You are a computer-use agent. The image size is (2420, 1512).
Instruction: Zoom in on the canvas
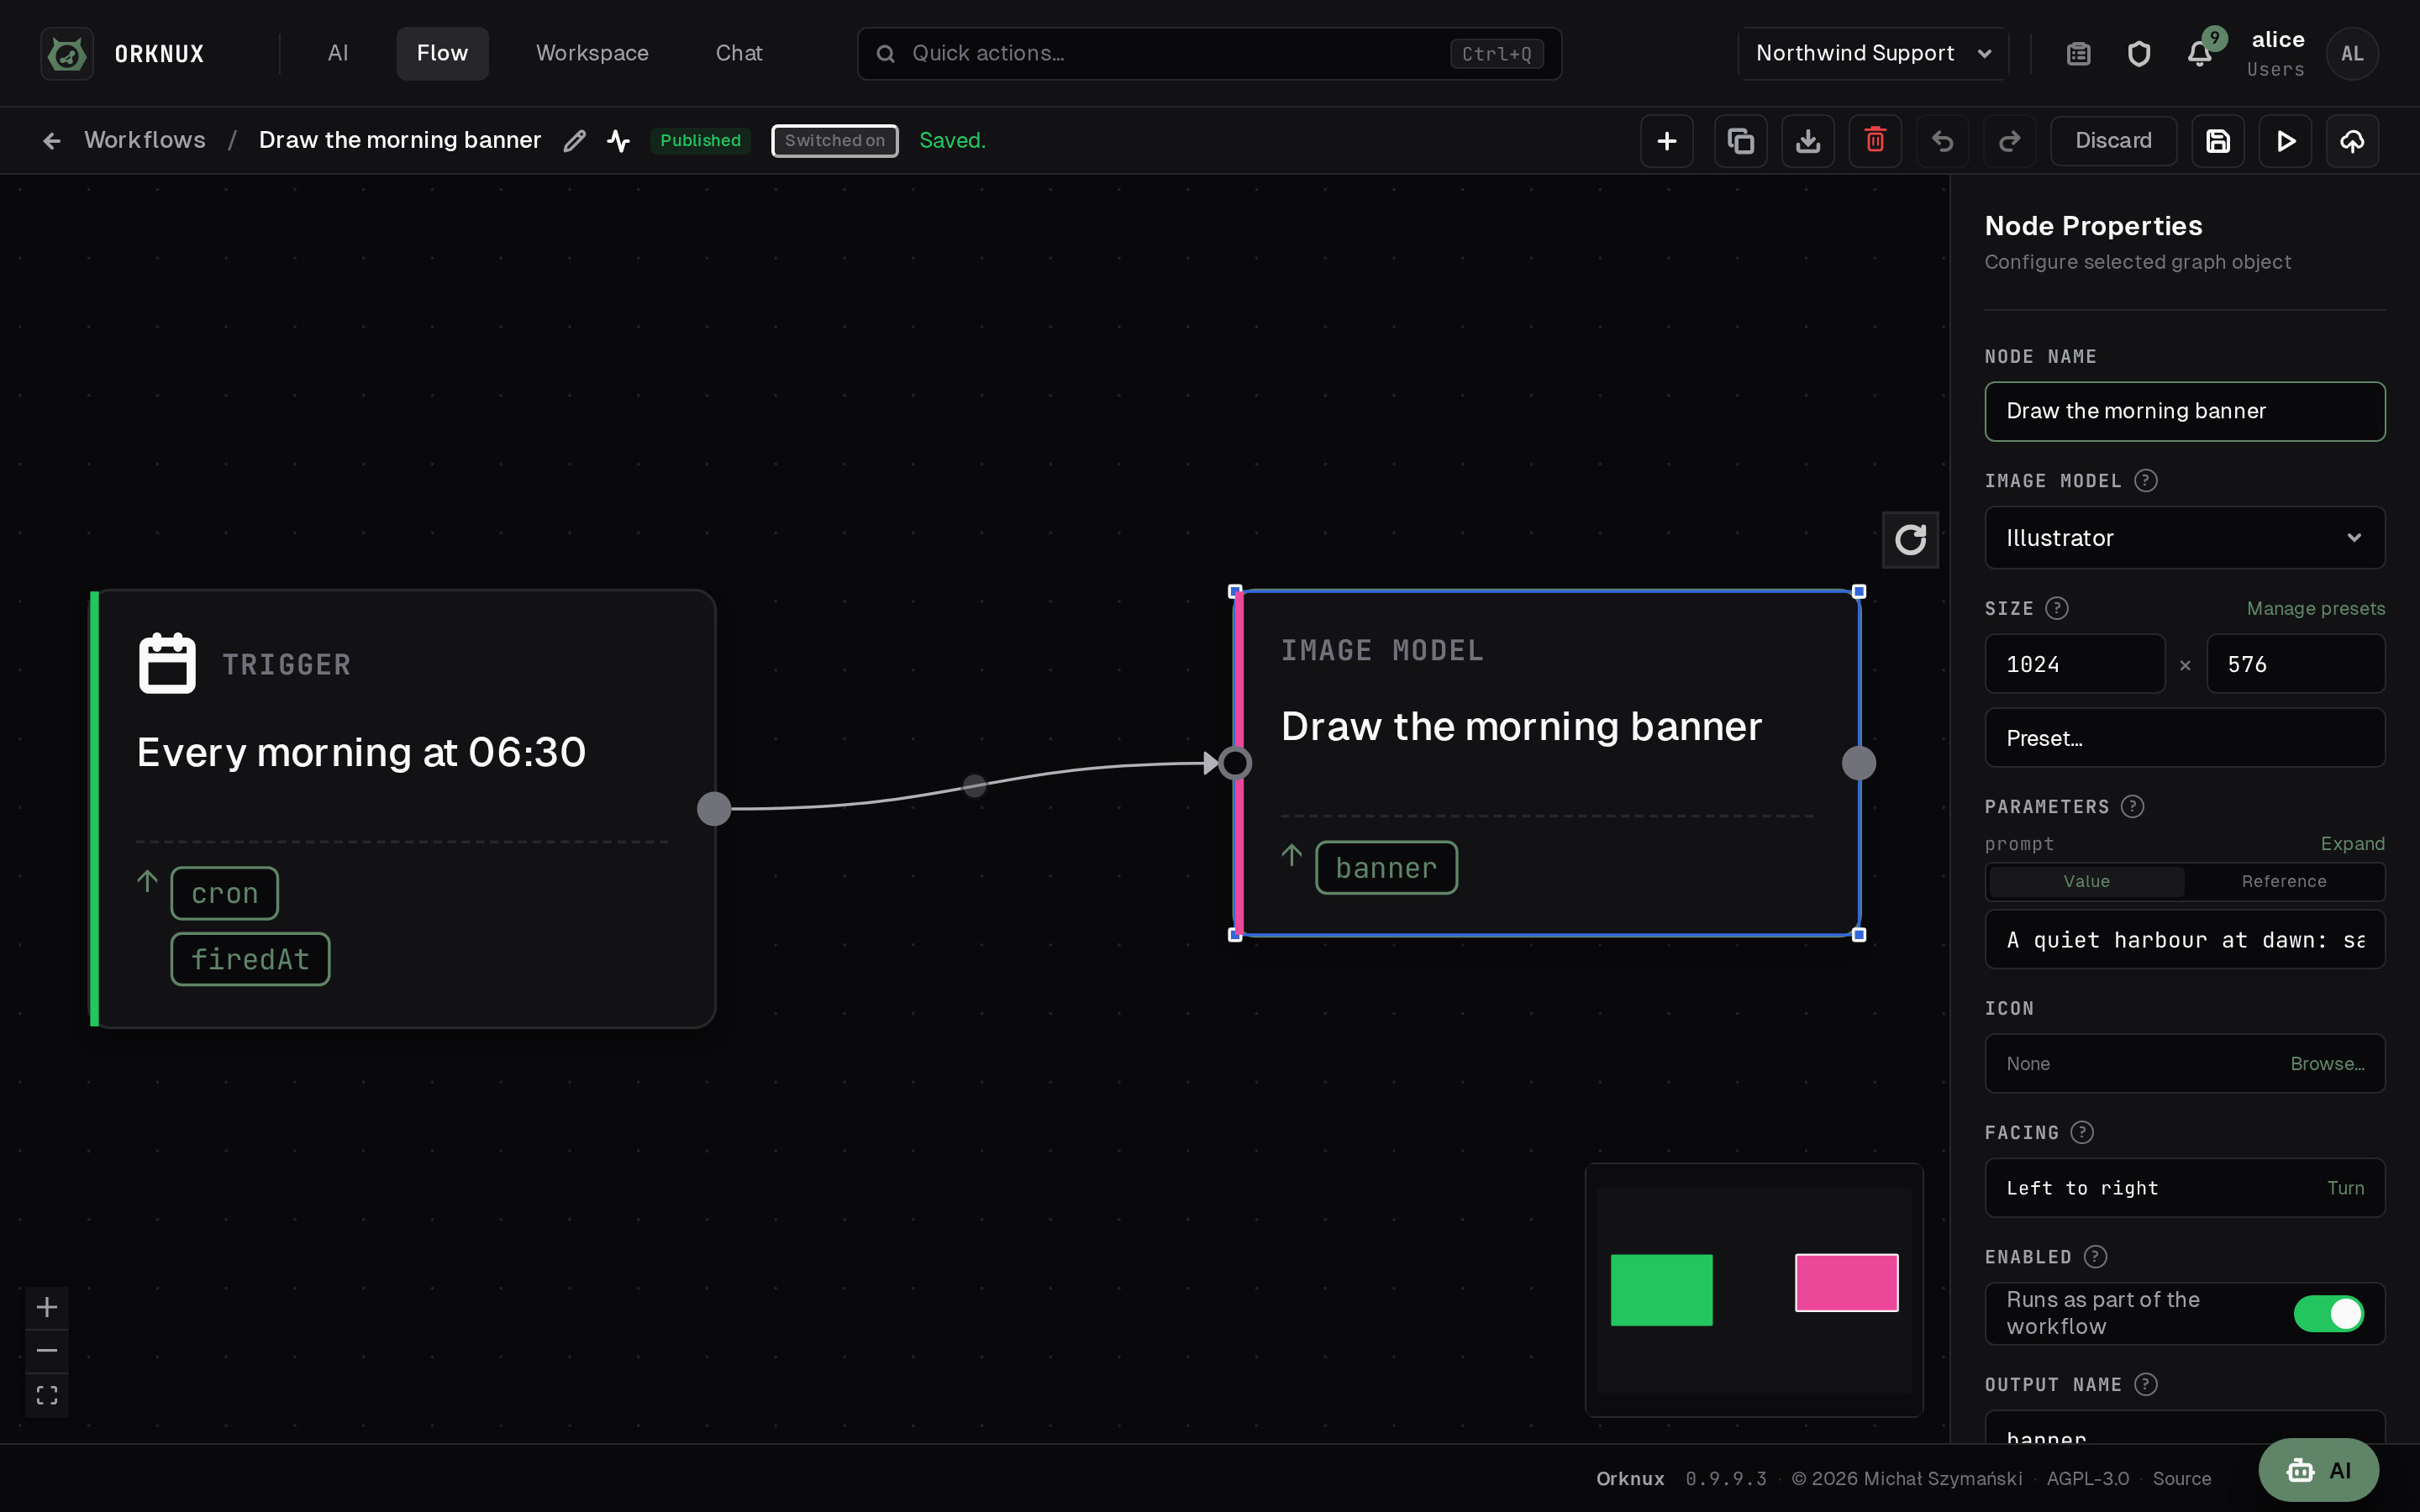click(x=47, y=1307)
